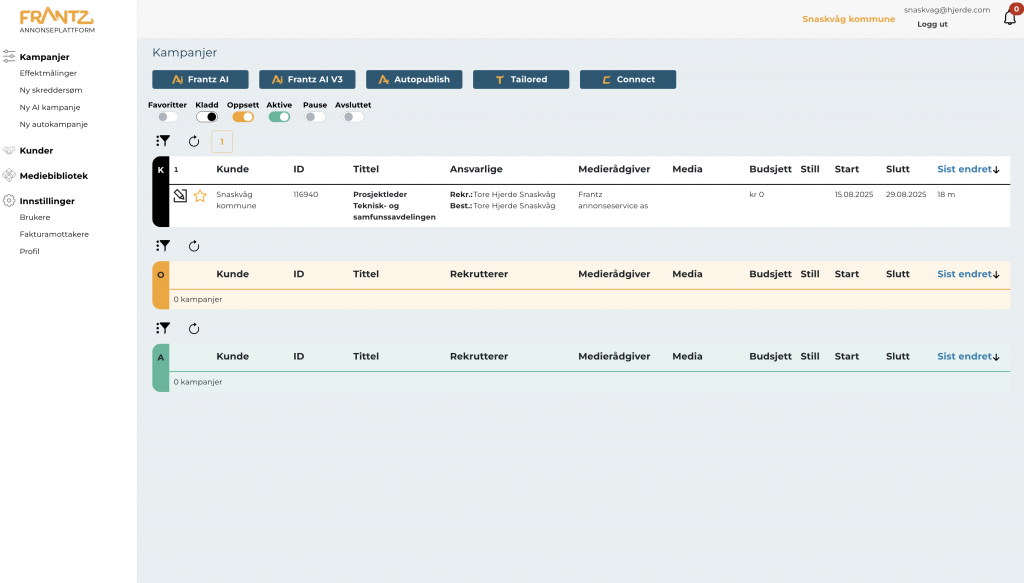Image resolution: width=1024 pixels, height=583 pixels.
Task: Select page 1 in Kladd pagination
Action: 222,142
